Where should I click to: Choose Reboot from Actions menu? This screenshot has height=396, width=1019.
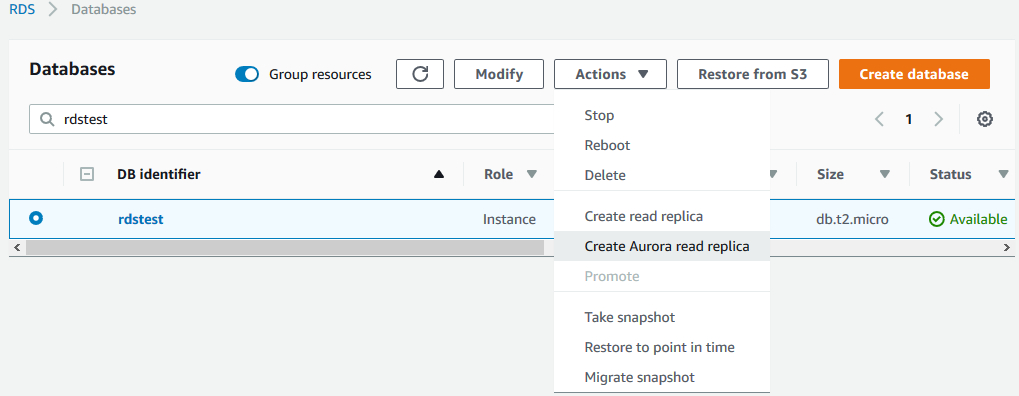662,145
